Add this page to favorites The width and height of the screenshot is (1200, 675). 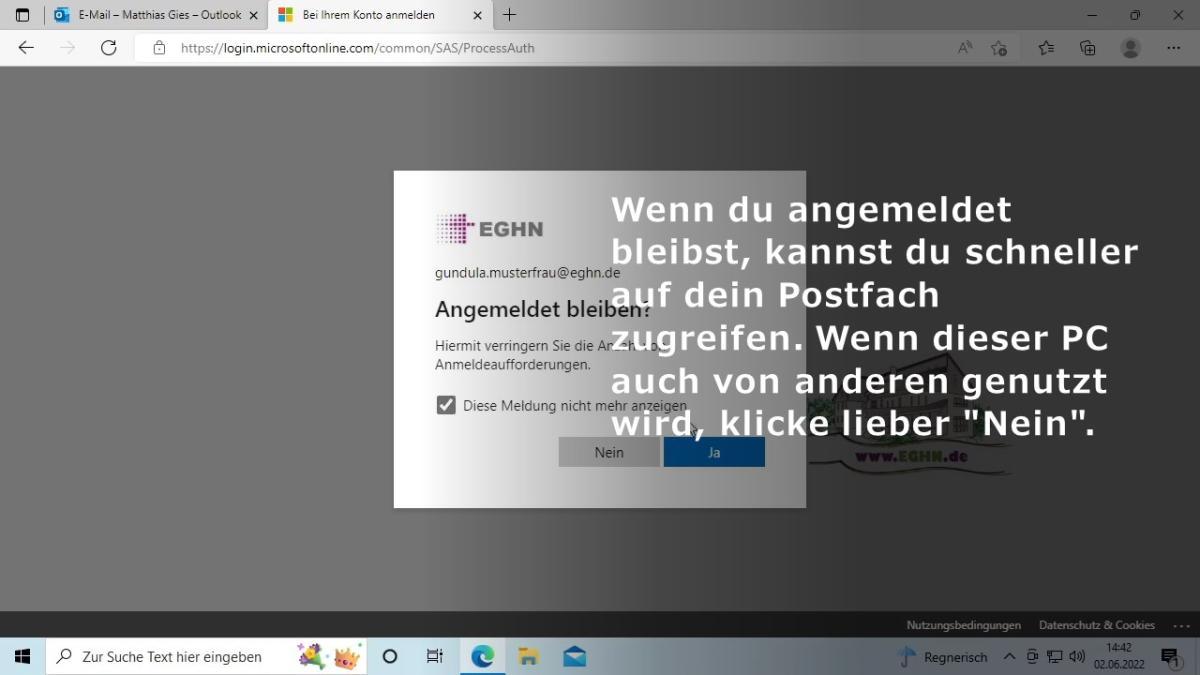pyautogui.click(x=999, y=48)
